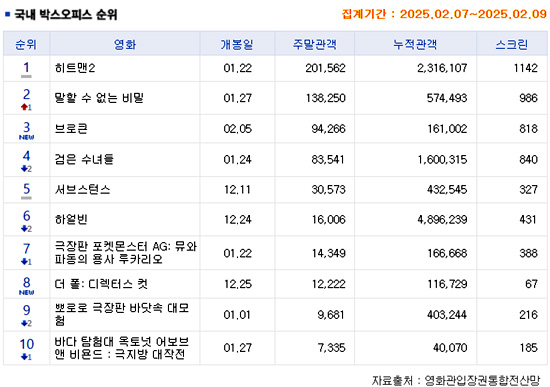Open the movie title 말할 수 없는 비밀
The image size is (550, 387).
coord(99,98)
